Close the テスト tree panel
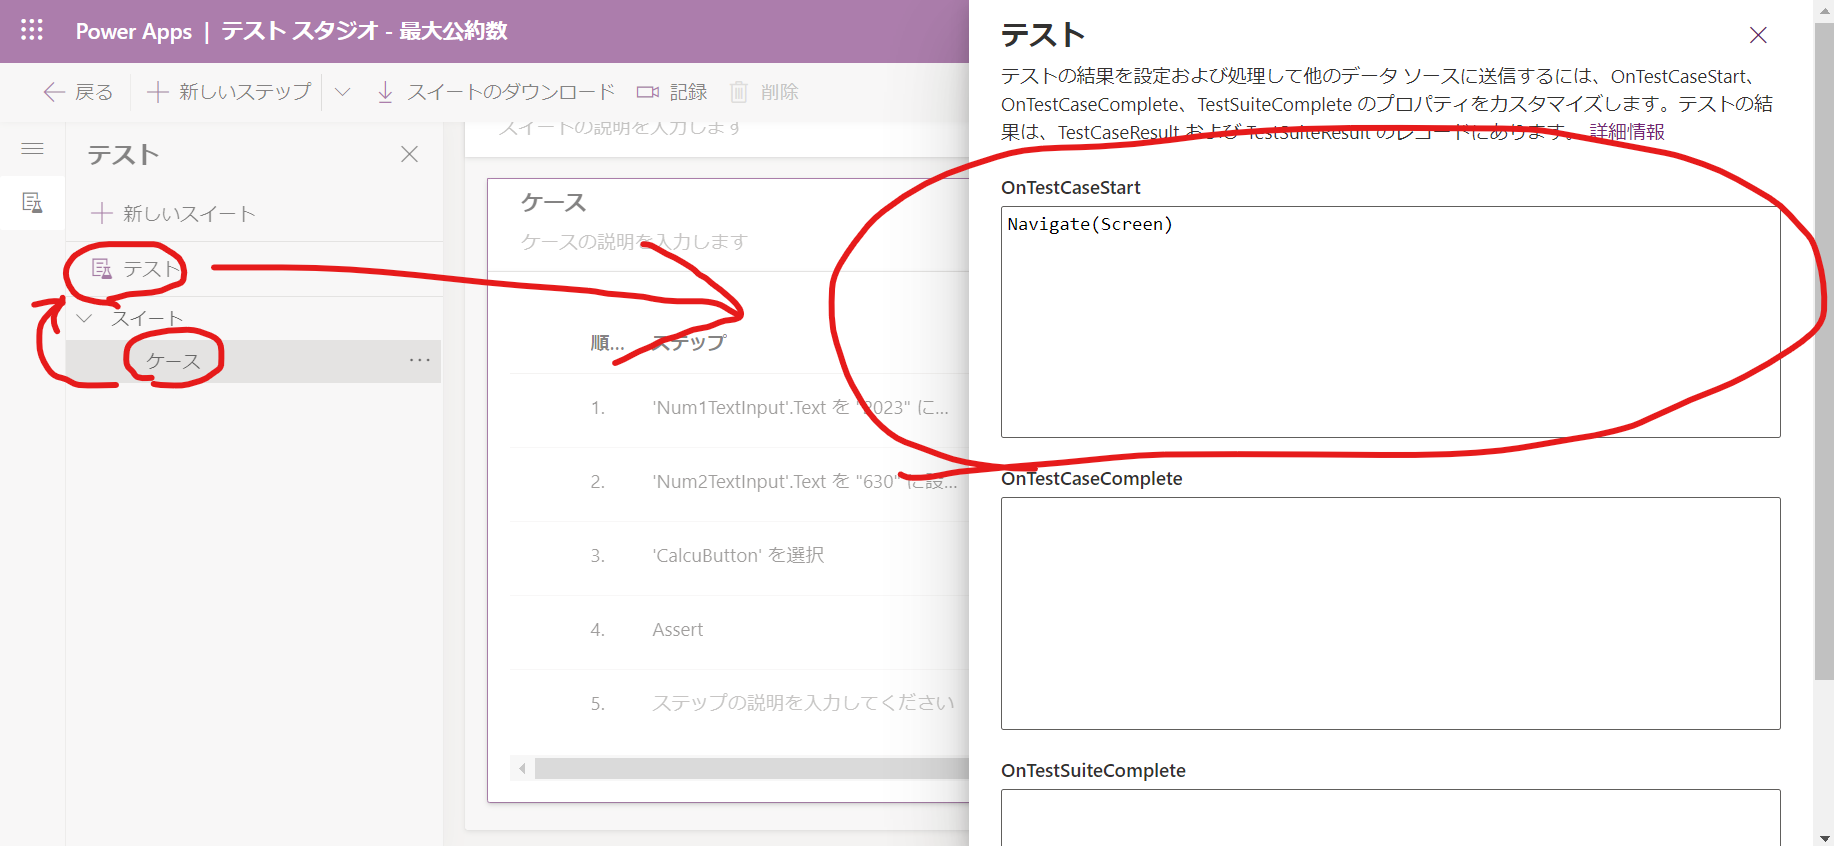 [409, 154]
